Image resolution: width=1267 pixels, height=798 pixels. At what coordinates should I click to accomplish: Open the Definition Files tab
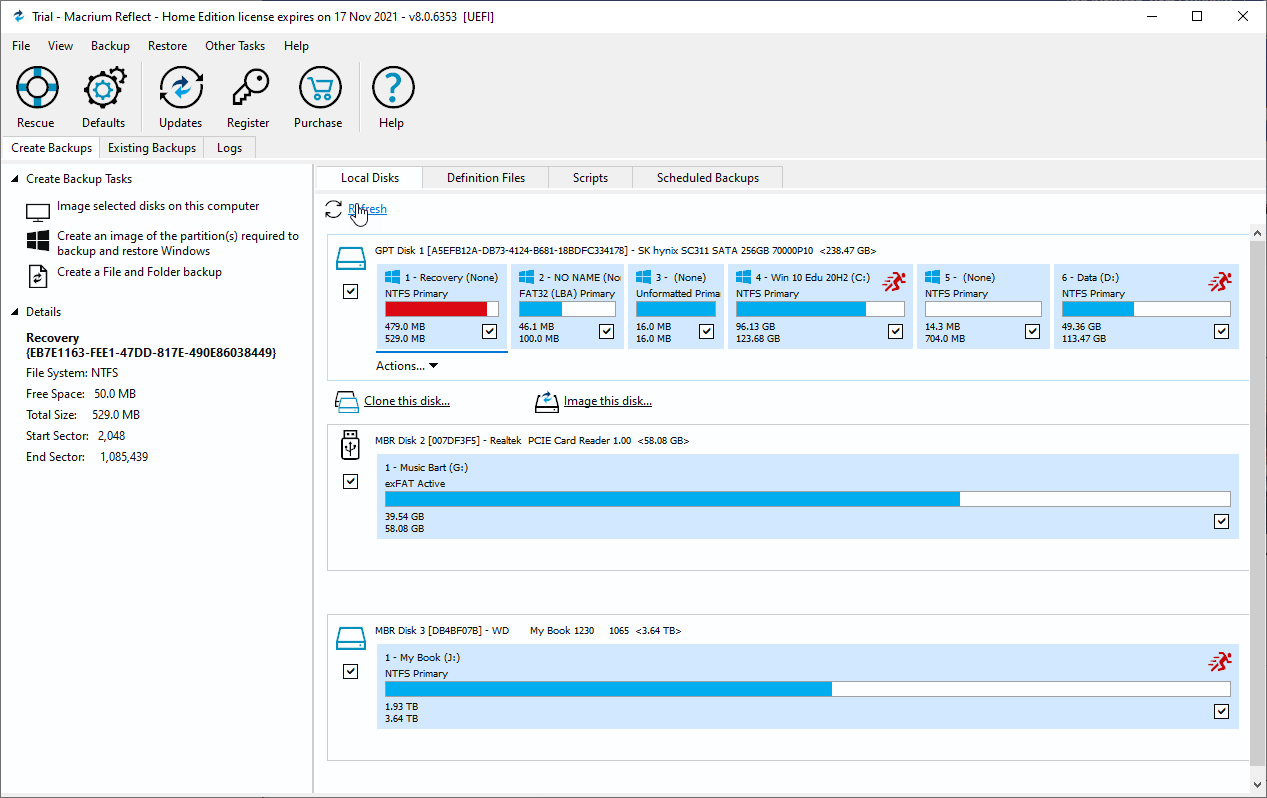click(486, 178)
